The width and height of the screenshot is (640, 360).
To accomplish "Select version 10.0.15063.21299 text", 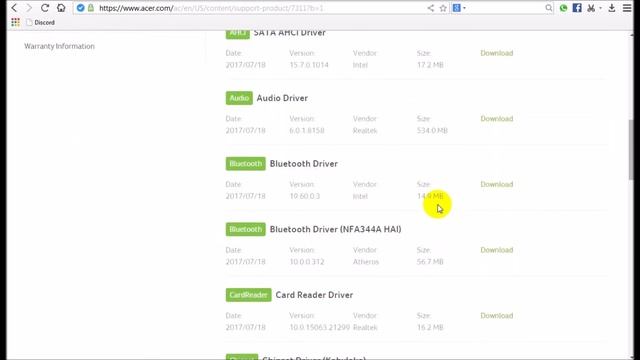I will [x=319, y=328].
